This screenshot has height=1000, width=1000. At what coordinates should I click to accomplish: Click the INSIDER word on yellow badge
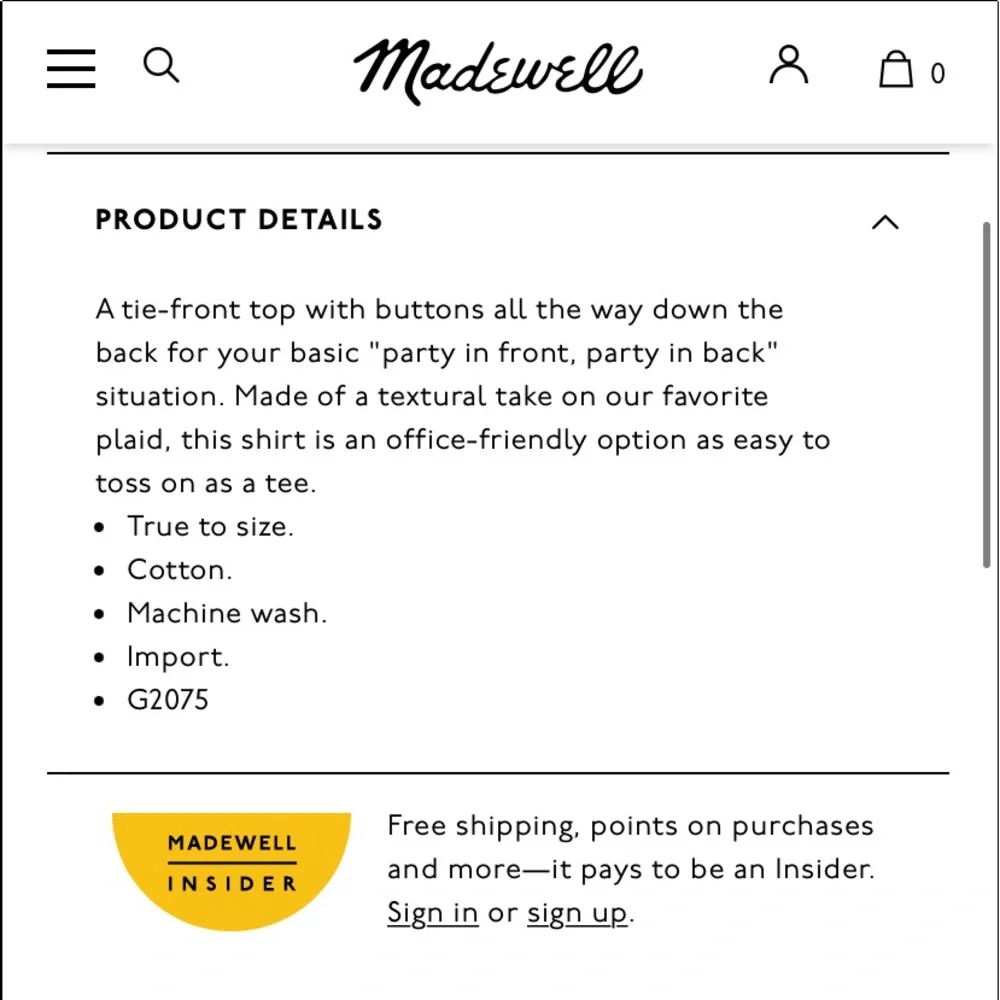click(232, 884)
